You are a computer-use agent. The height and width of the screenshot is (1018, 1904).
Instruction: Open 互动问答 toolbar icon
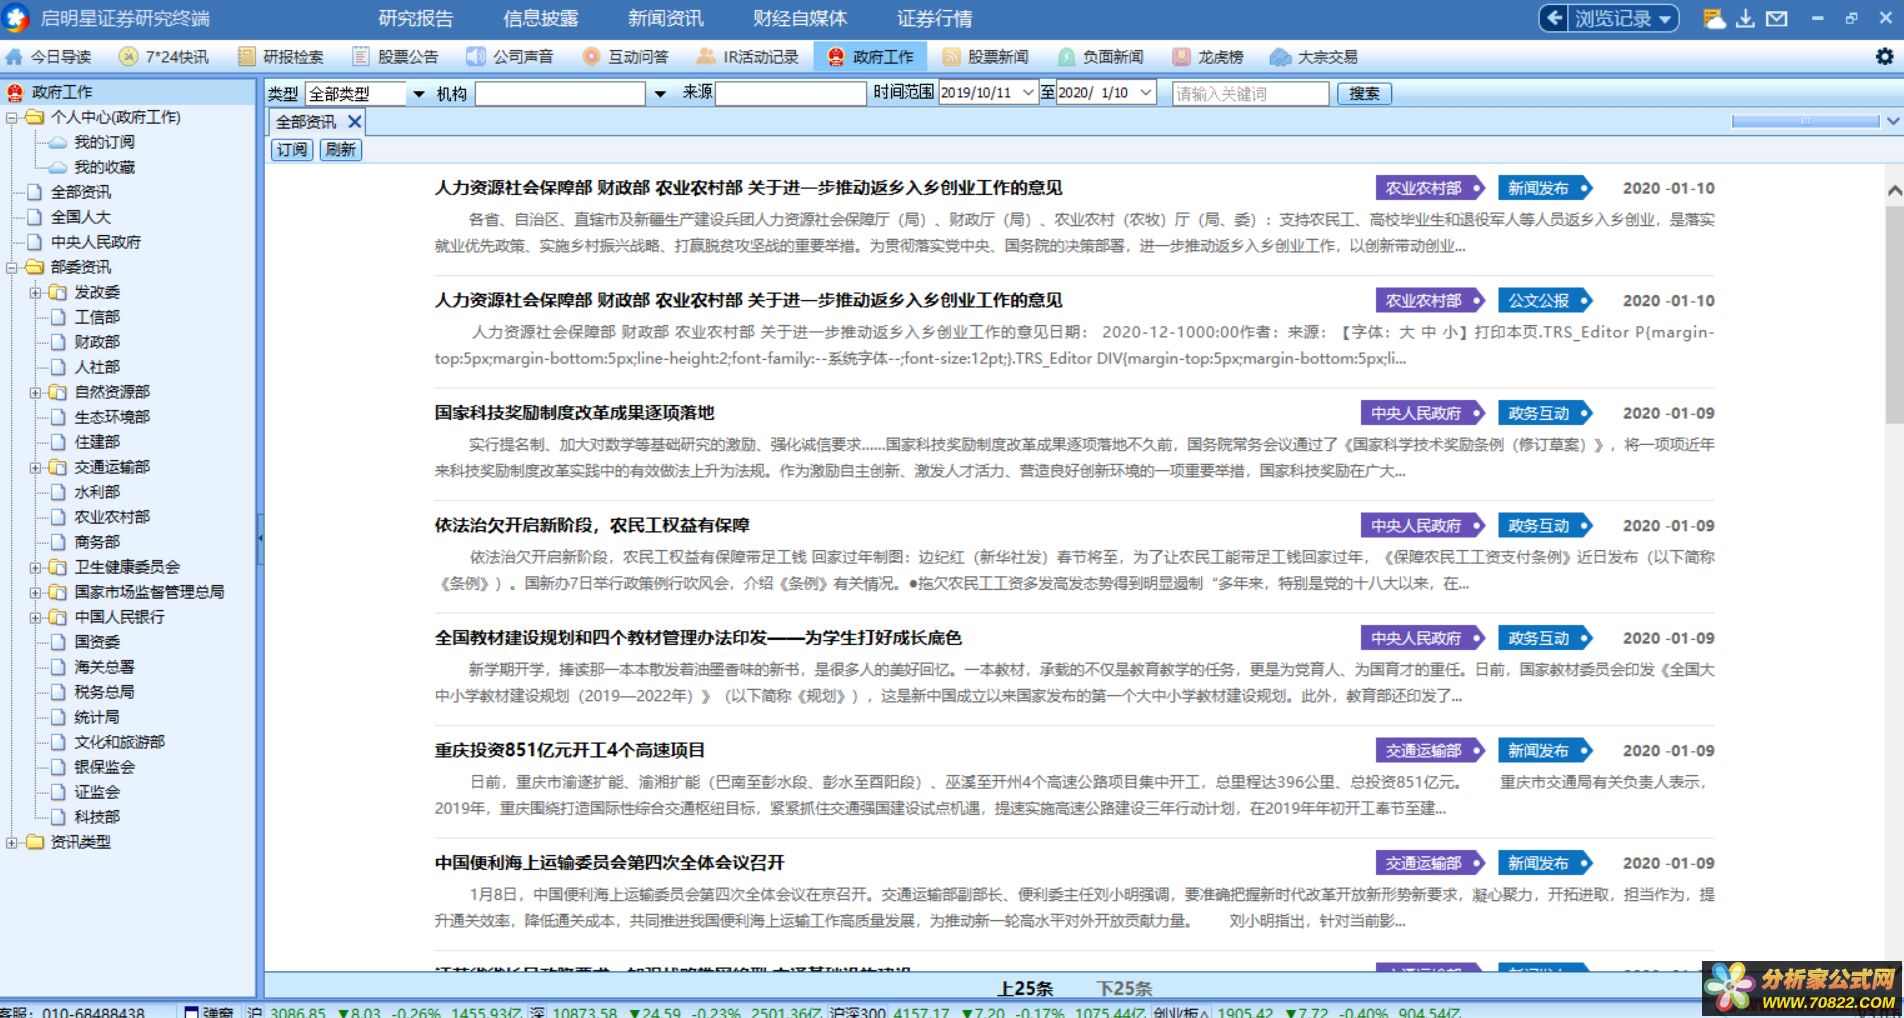[x=592, y=57]
